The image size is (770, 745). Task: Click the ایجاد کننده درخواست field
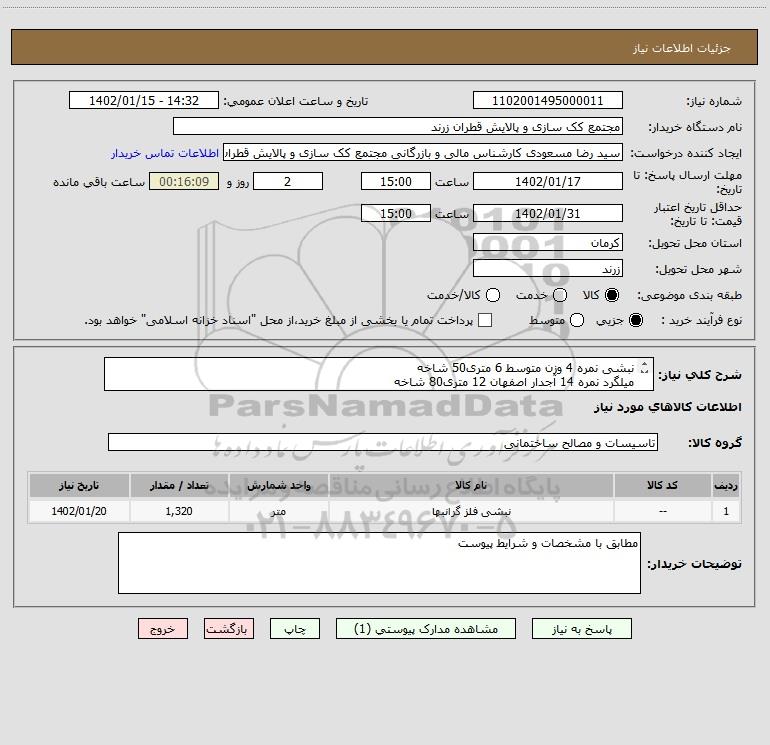click(423, 152)
